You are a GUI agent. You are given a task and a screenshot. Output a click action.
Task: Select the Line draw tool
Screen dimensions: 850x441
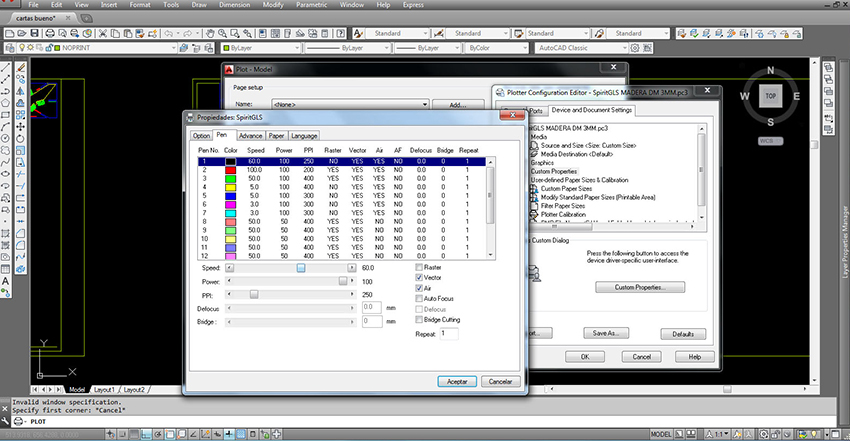point(5,68)
